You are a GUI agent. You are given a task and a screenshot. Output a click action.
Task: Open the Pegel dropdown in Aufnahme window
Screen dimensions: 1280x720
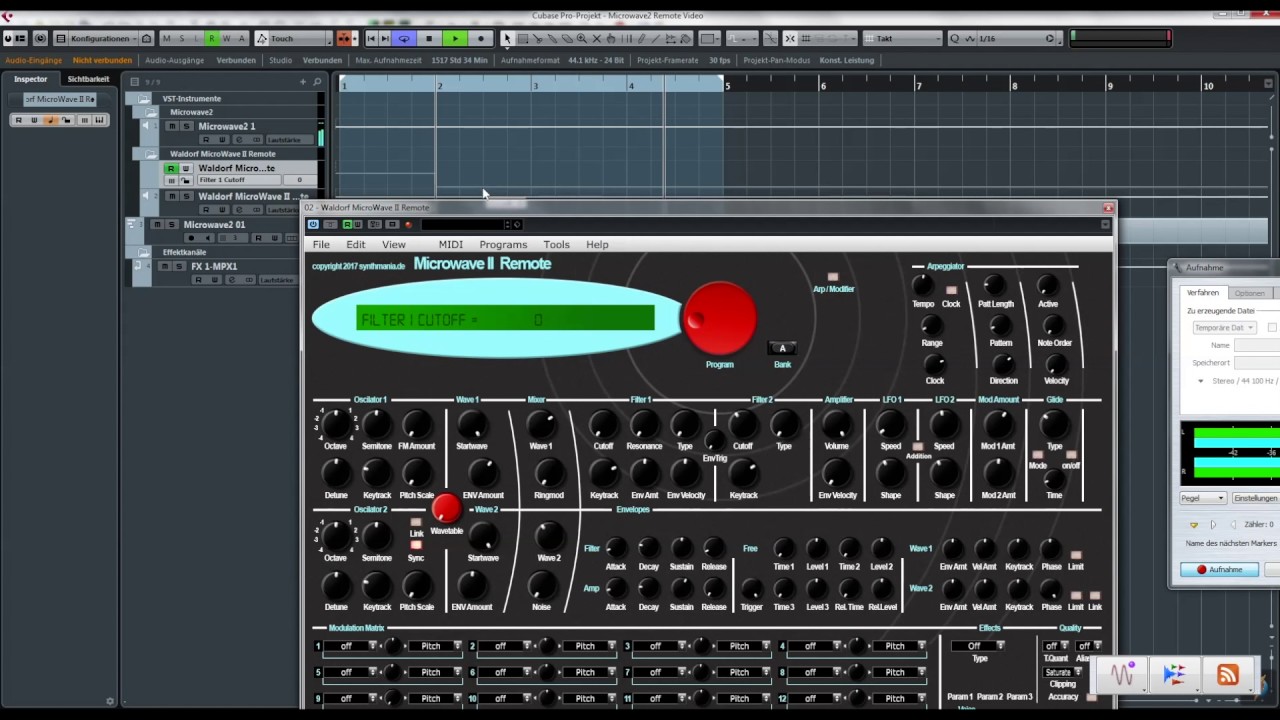(x=1202, y=498)
